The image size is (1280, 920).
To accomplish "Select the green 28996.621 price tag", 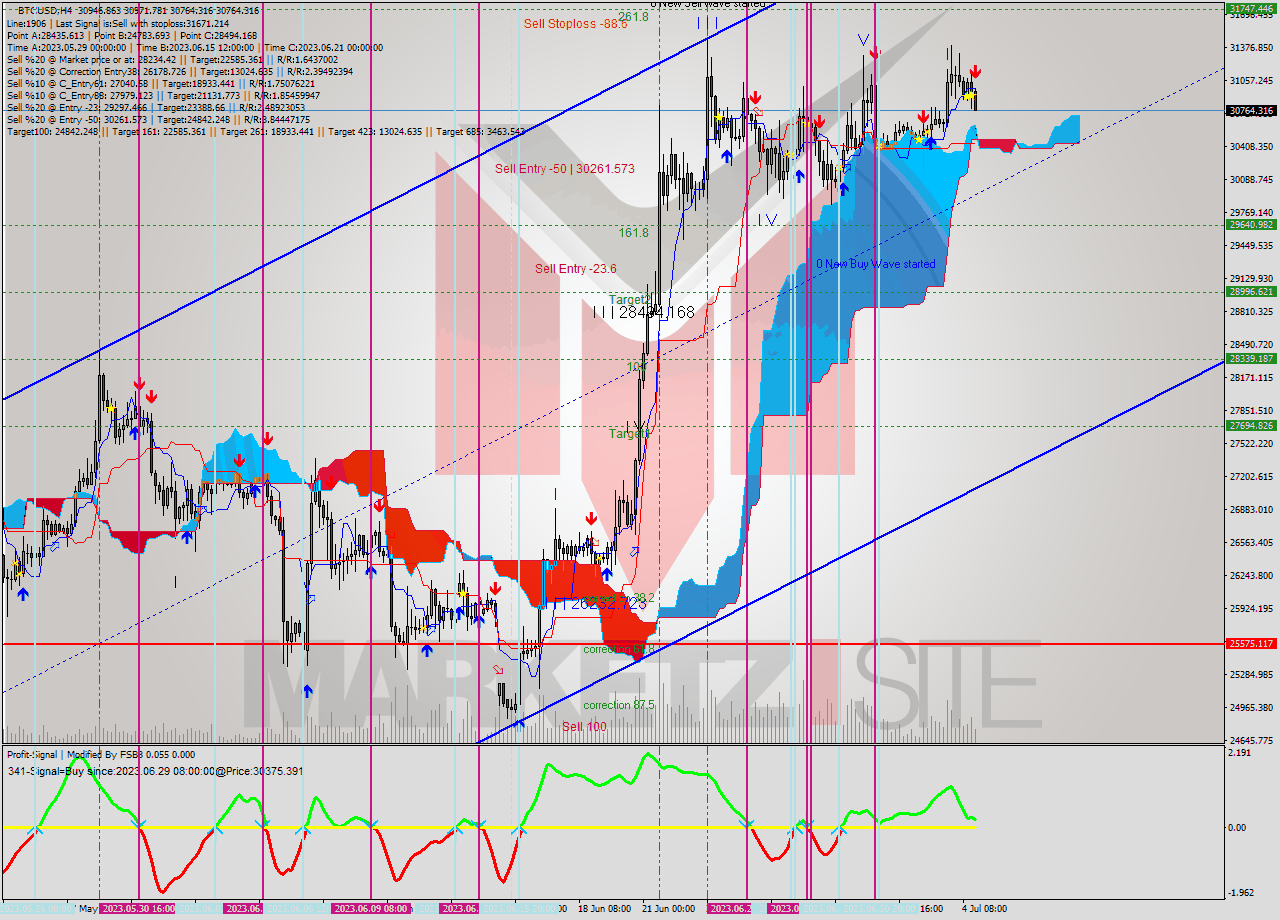I will [x=1250, y=292].
